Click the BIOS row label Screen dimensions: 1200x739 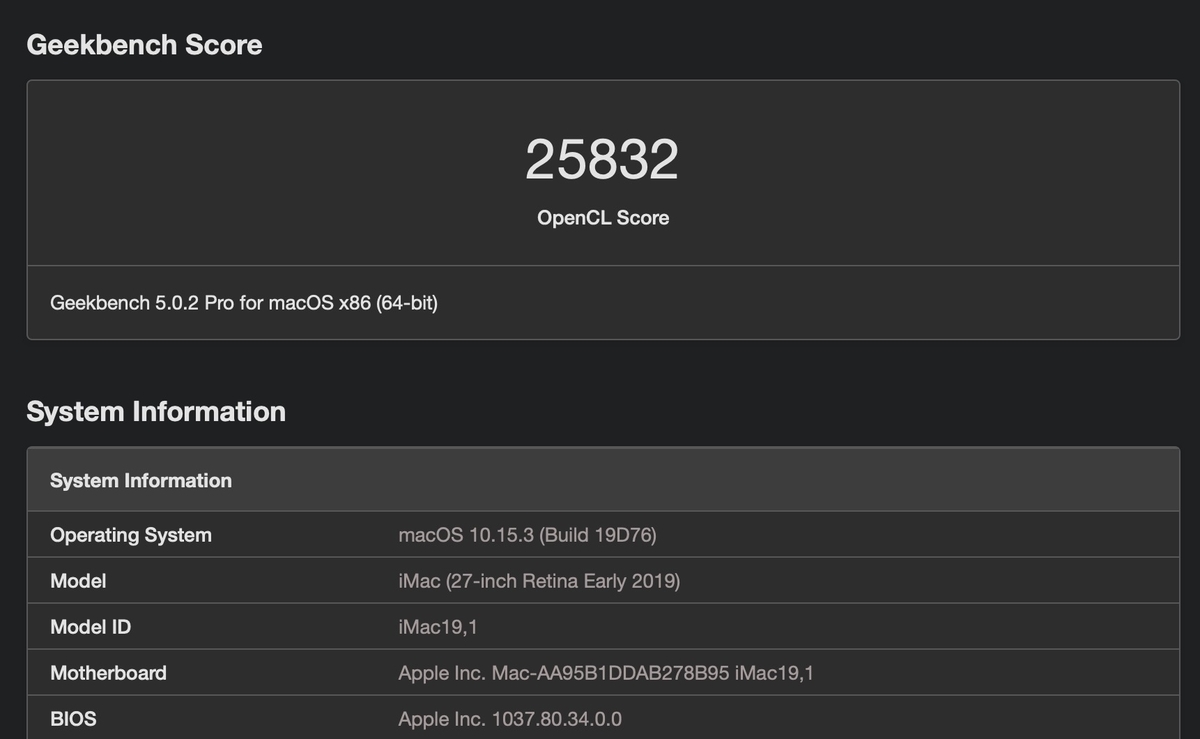point(73,719)
